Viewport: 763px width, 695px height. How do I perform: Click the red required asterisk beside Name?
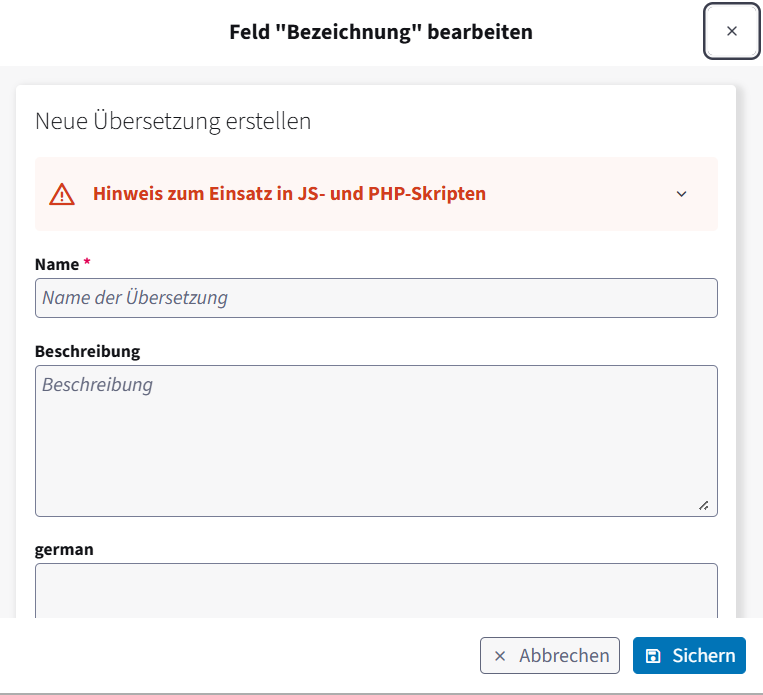click(x=87, y=262)
